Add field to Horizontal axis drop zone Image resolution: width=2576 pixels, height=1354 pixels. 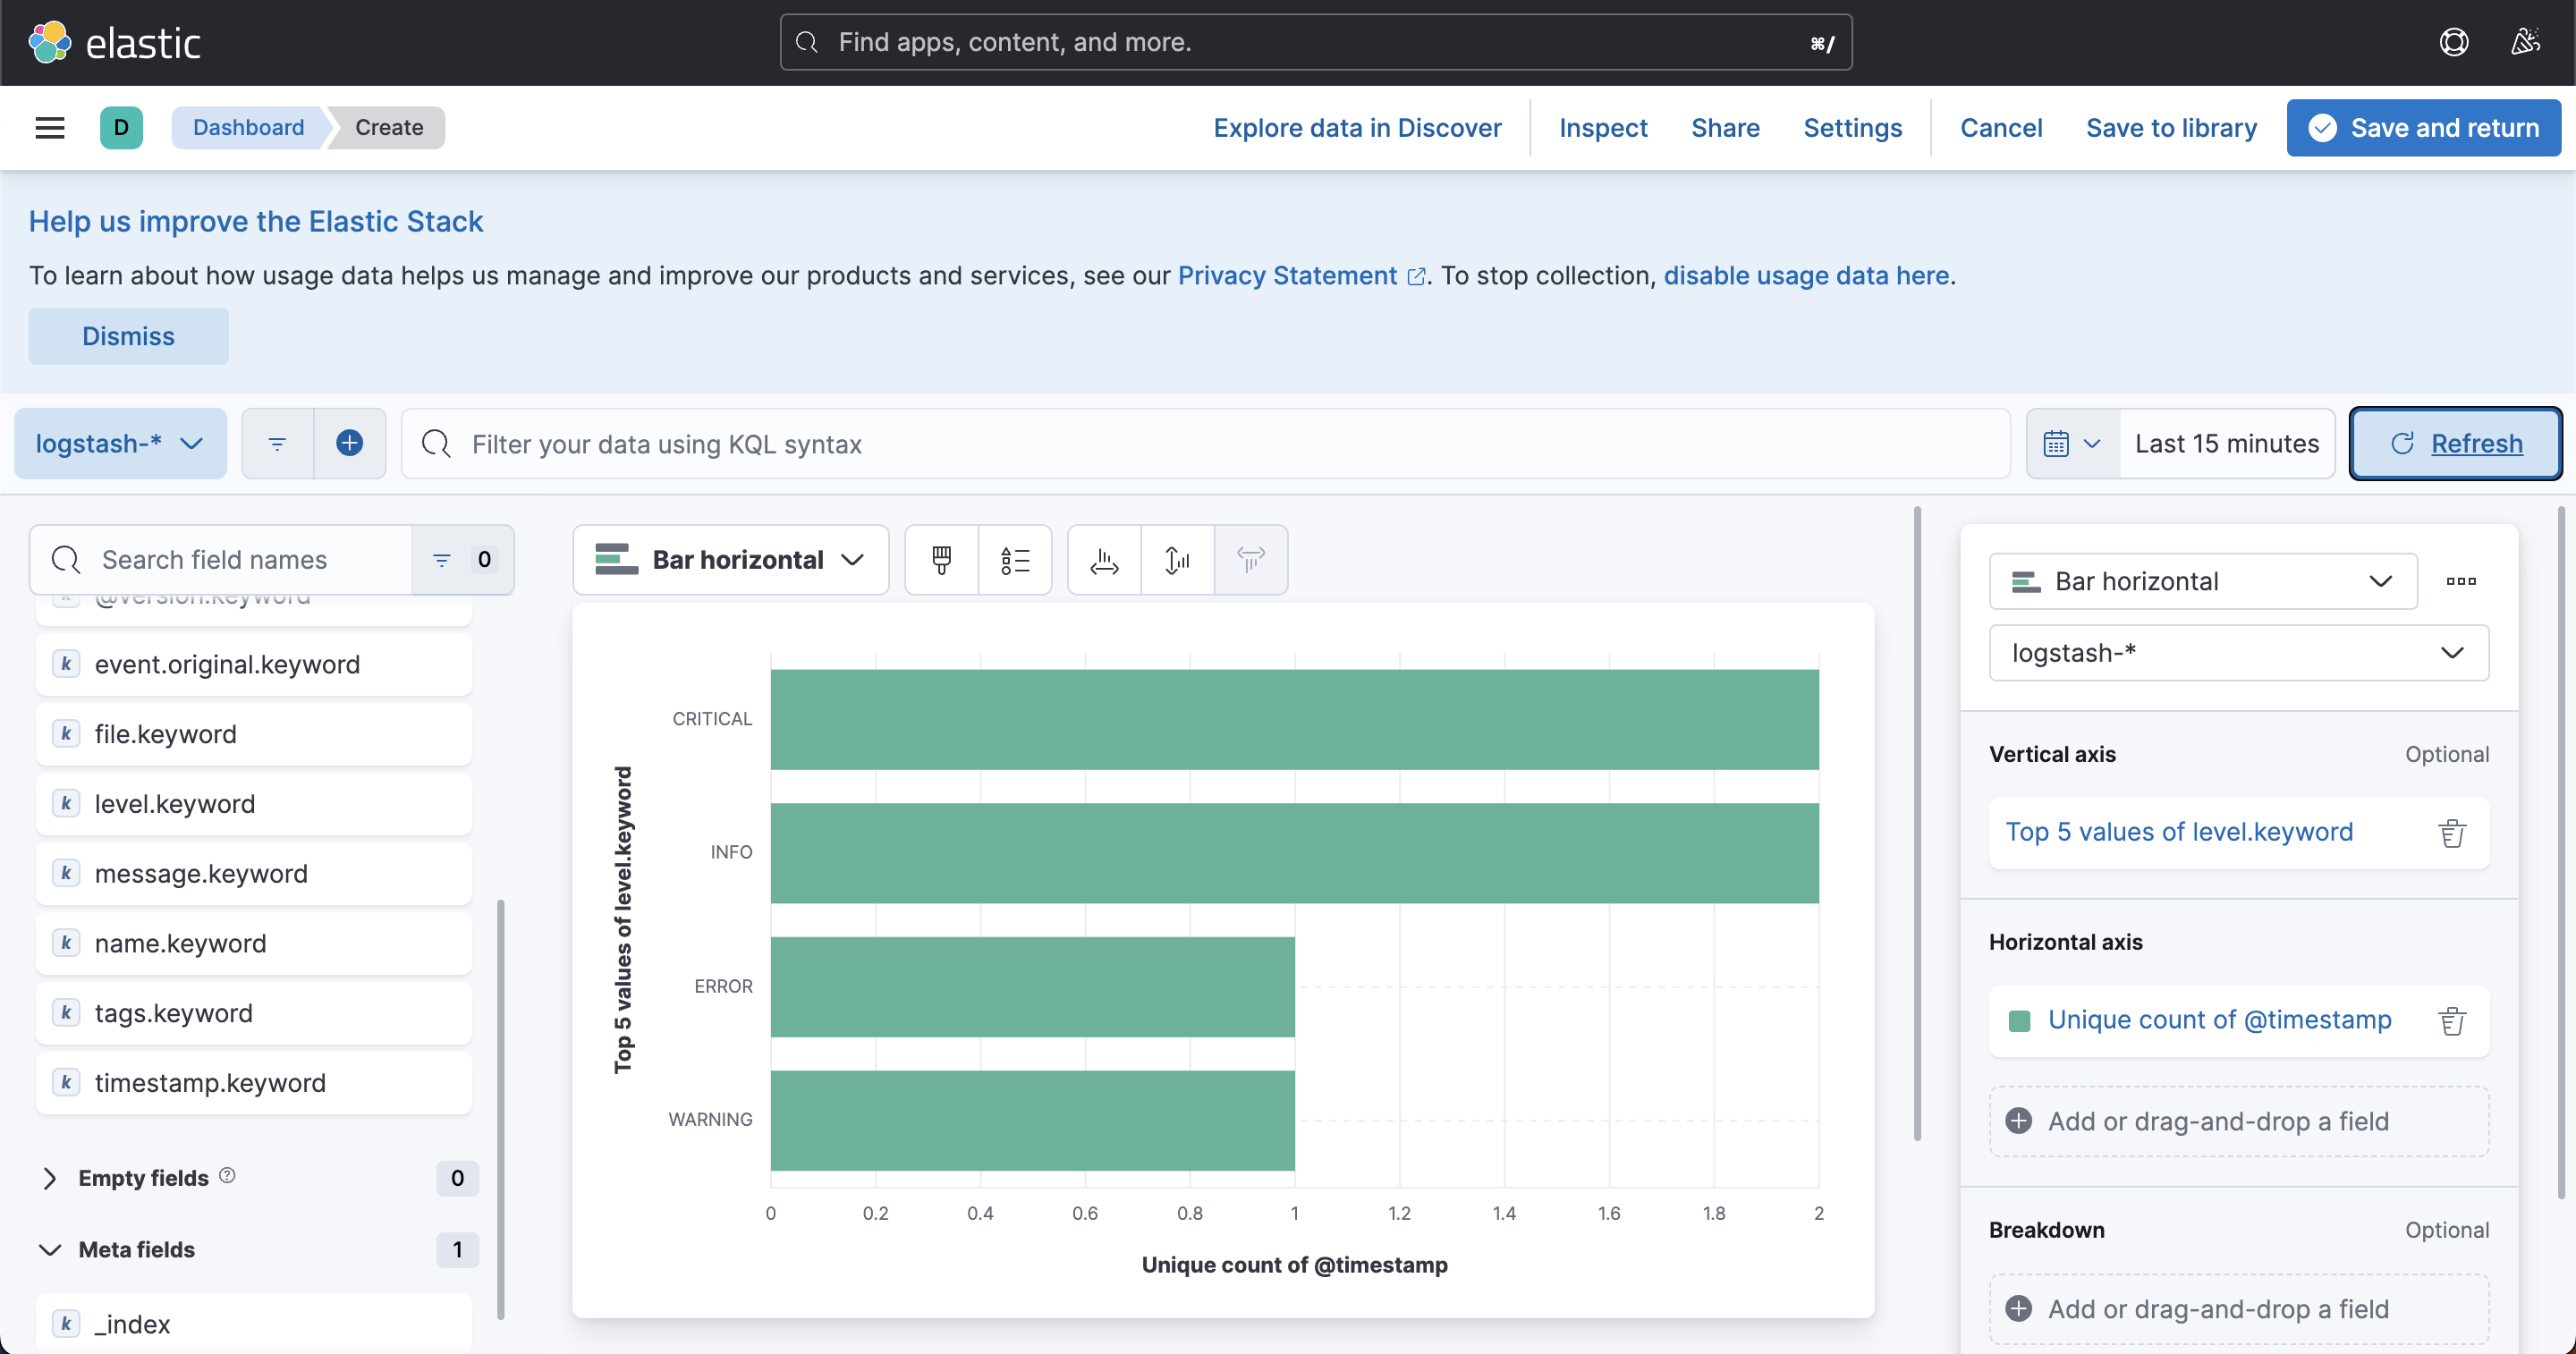point(2238,1121)
